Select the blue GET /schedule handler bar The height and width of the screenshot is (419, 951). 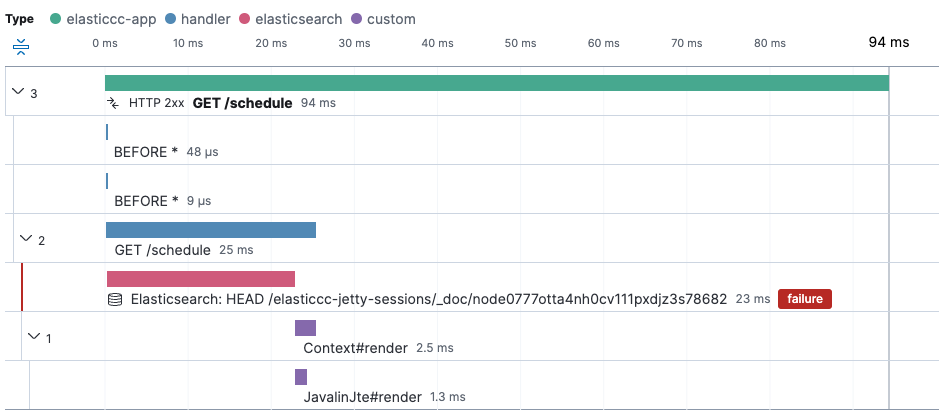(210, 230)
